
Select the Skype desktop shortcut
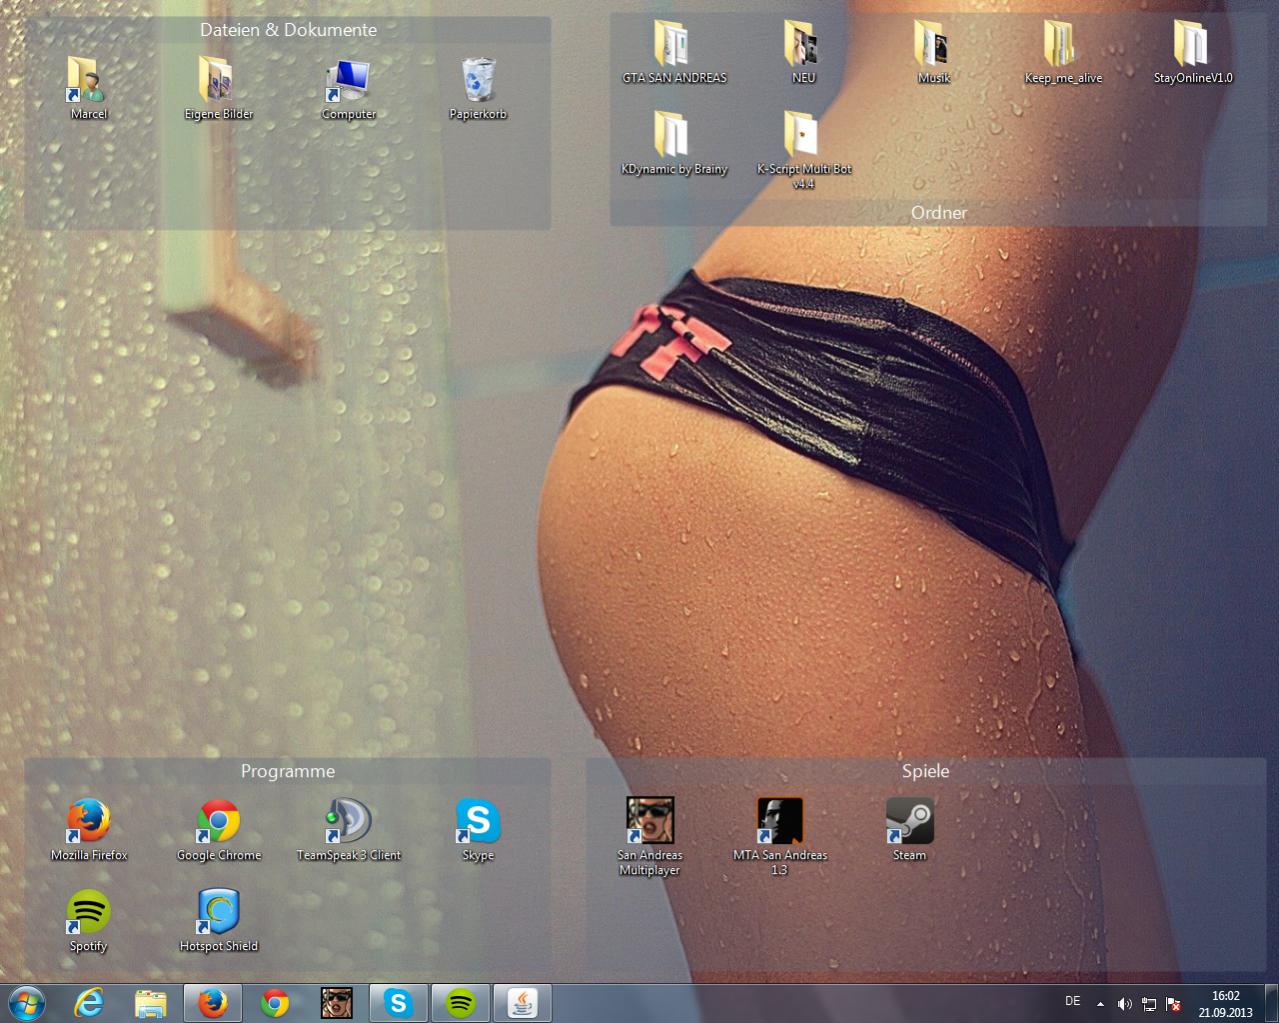point(478,822)
